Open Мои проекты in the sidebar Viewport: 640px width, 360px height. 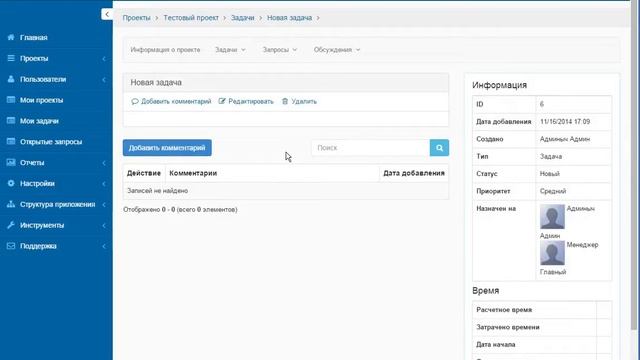point(42,100)
